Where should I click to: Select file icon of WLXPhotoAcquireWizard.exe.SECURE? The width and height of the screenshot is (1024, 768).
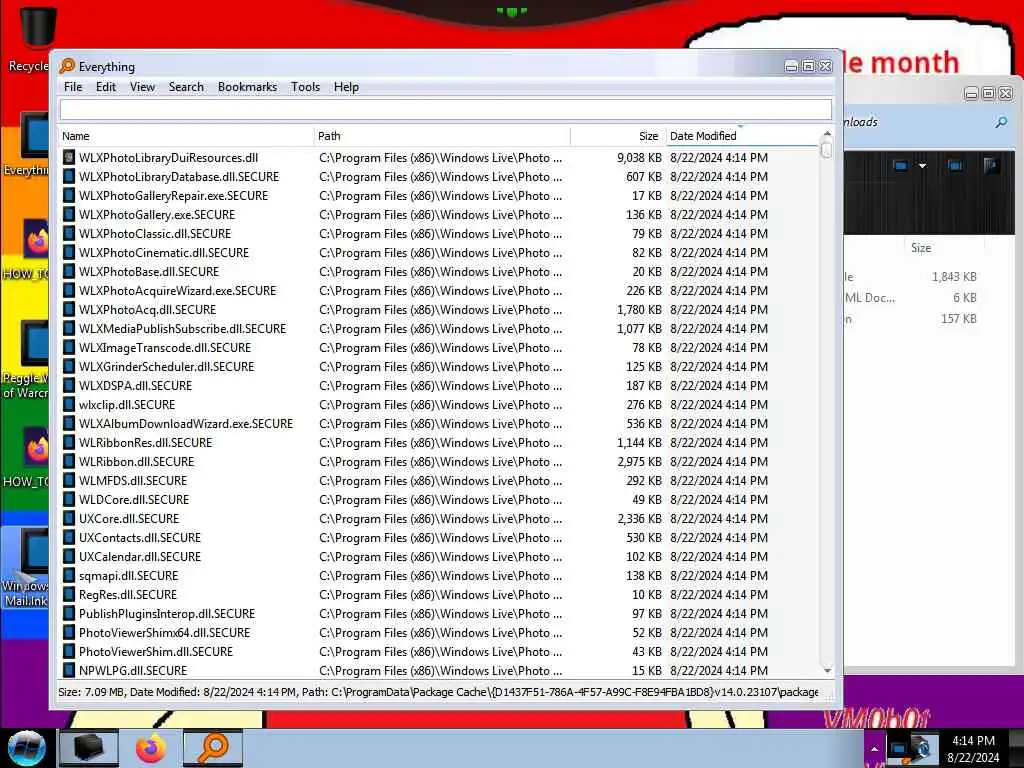click(x=69, y=290)
